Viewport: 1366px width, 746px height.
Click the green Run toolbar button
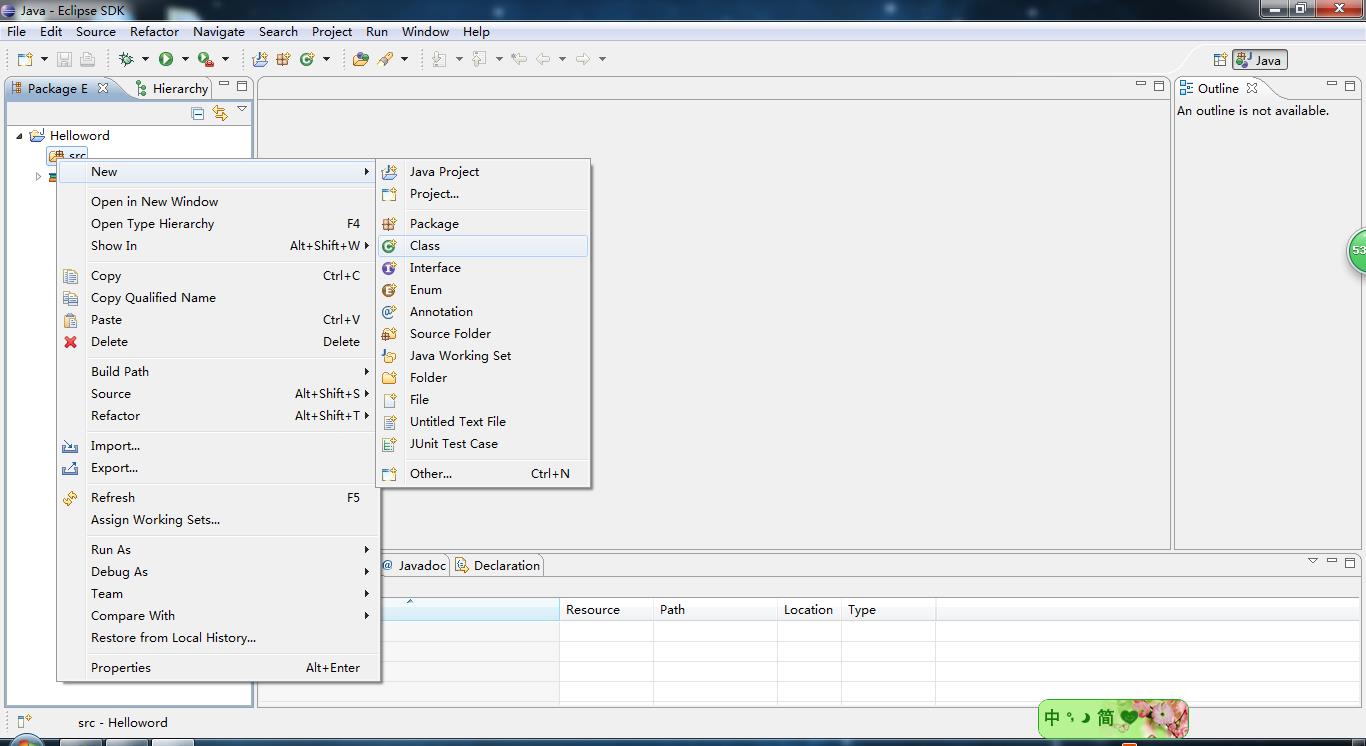click(x=166, y=59)
